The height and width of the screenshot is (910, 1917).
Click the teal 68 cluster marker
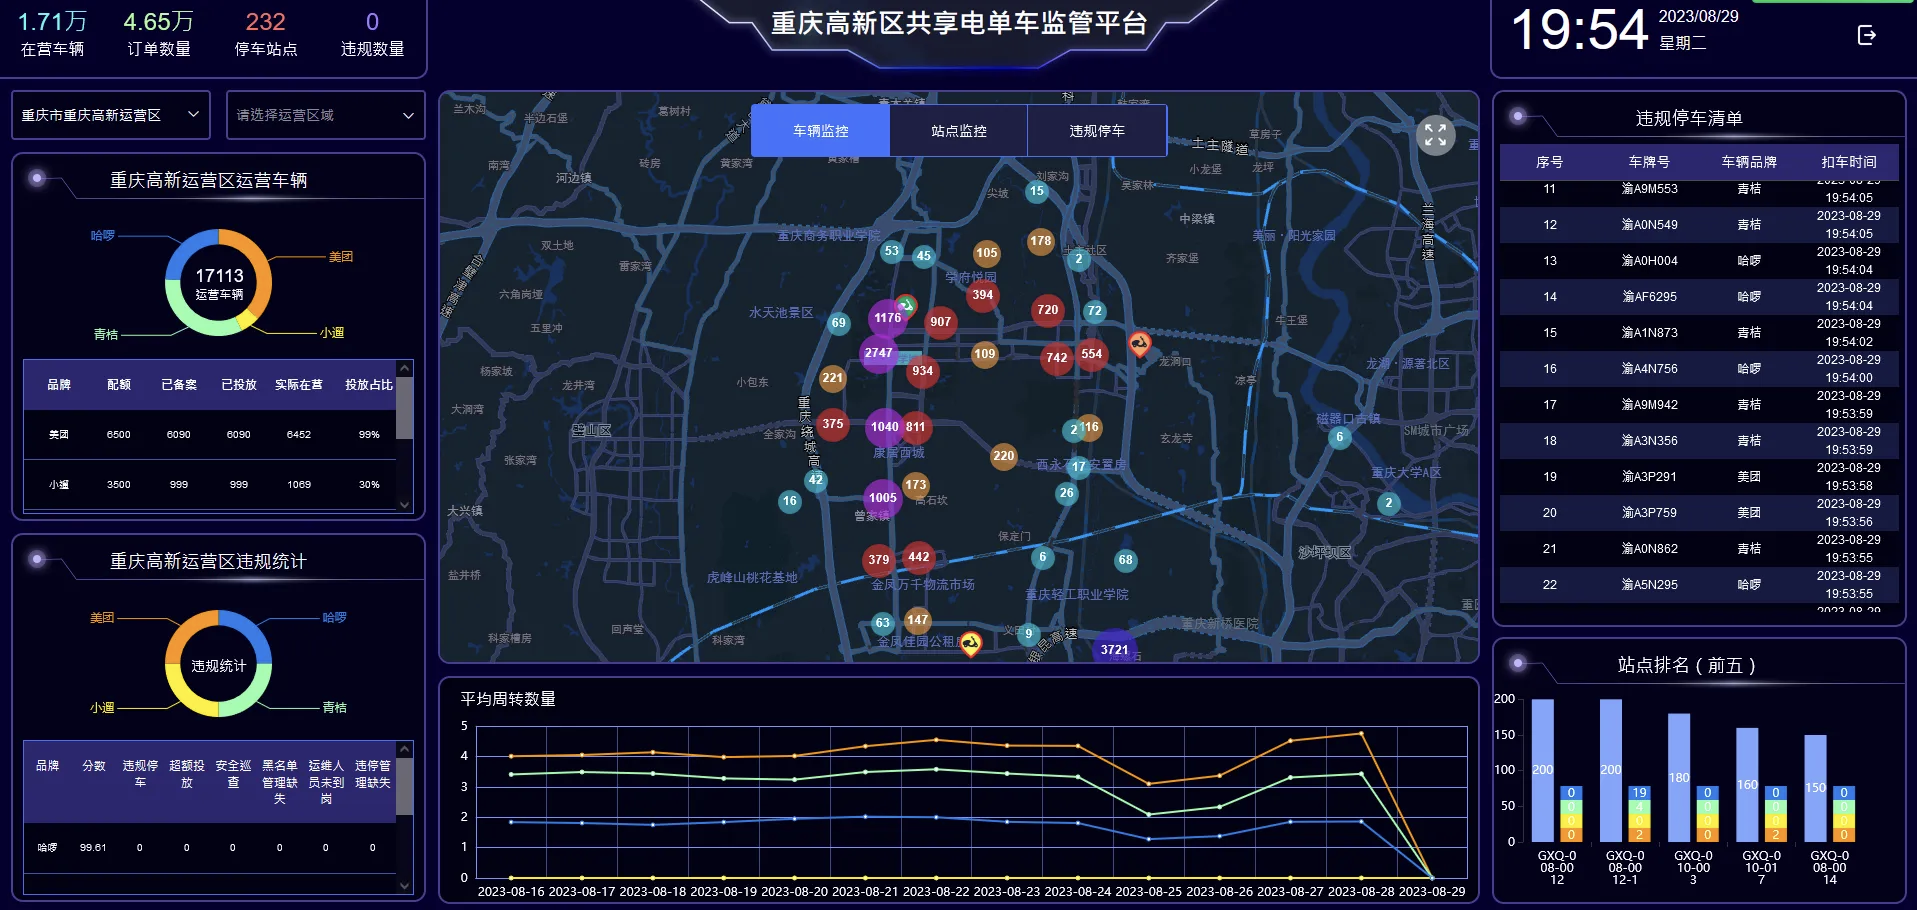point(1125,560)
